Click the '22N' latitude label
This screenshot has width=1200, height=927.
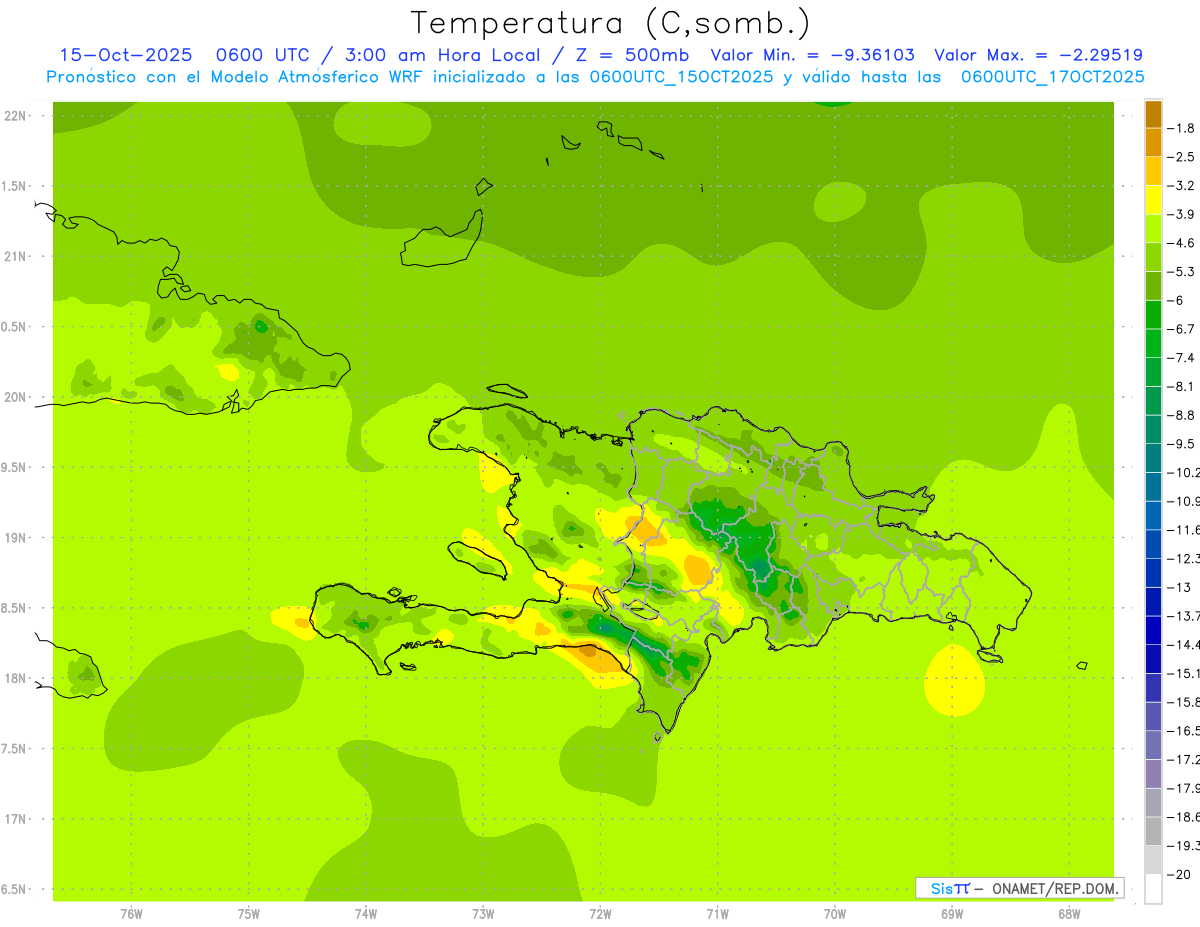point(16,116)
